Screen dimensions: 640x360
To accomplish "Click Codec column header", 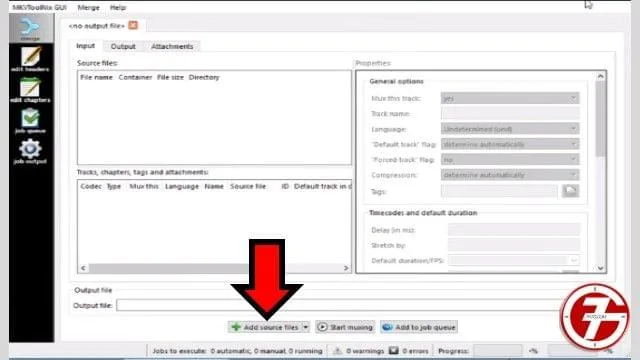I will [91, 186].
